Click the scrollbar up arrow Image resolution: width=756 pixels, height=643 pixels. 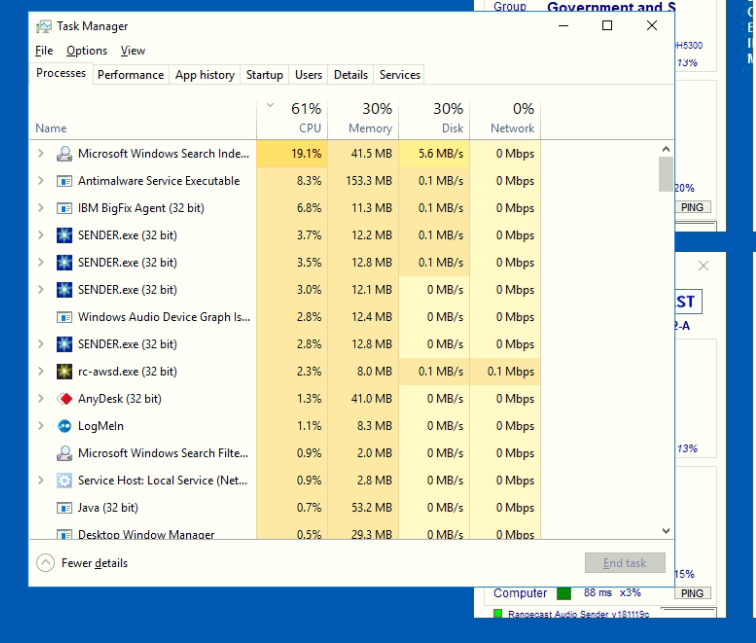pyautogui.click(x=666, y=149)
